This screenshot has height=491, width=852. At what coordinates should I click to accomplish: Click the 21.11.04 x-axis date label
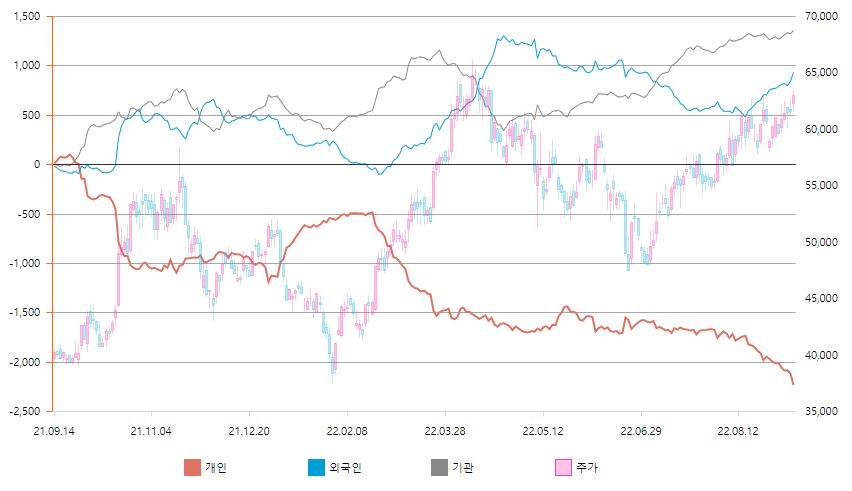click(x=150, y=431)
